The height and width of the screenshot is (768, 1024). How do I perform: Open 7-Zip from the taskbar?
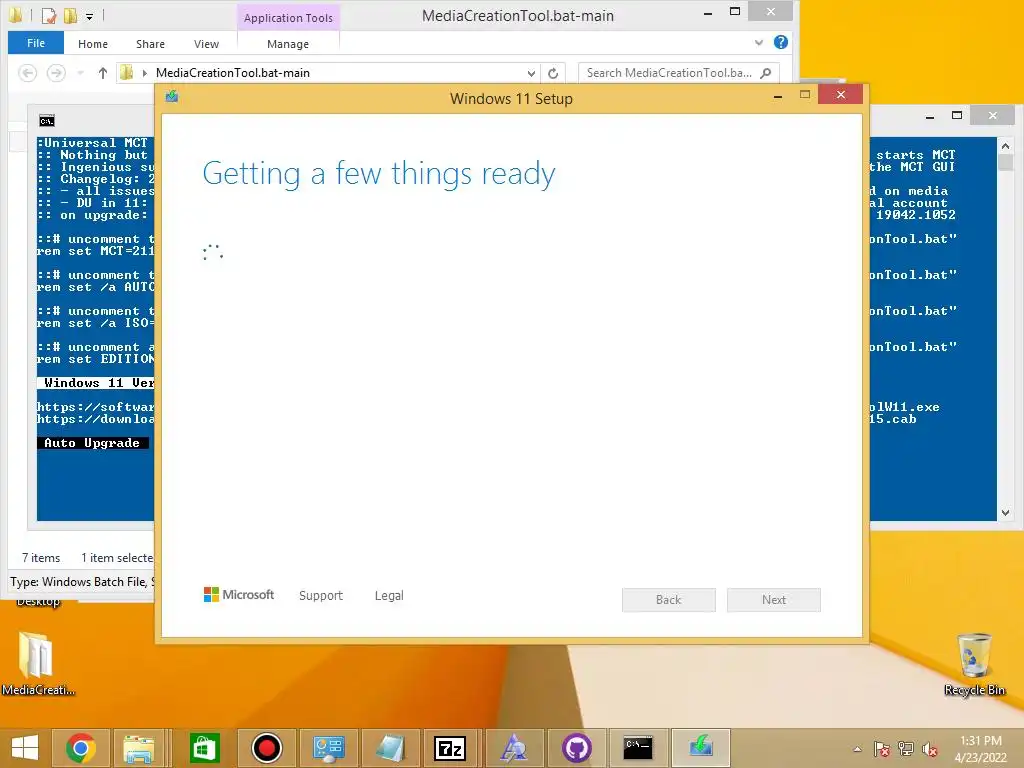[451, 748]
